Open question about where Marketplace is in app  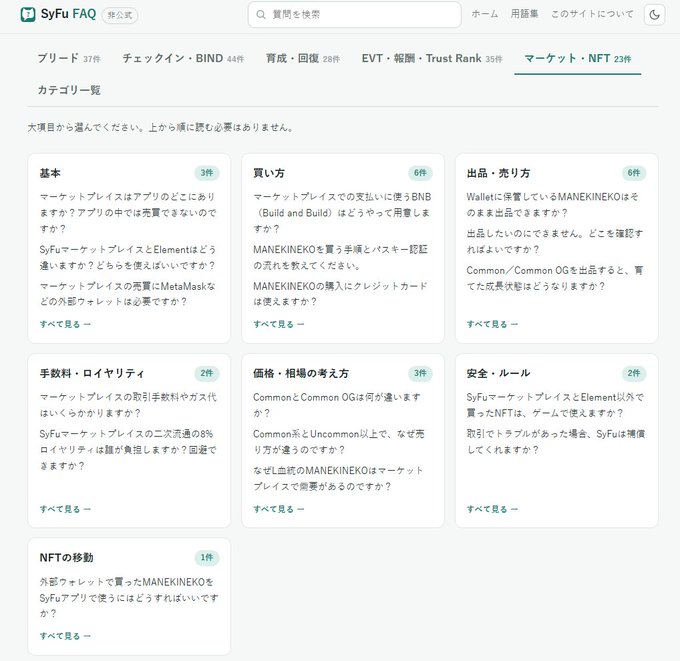128,213
